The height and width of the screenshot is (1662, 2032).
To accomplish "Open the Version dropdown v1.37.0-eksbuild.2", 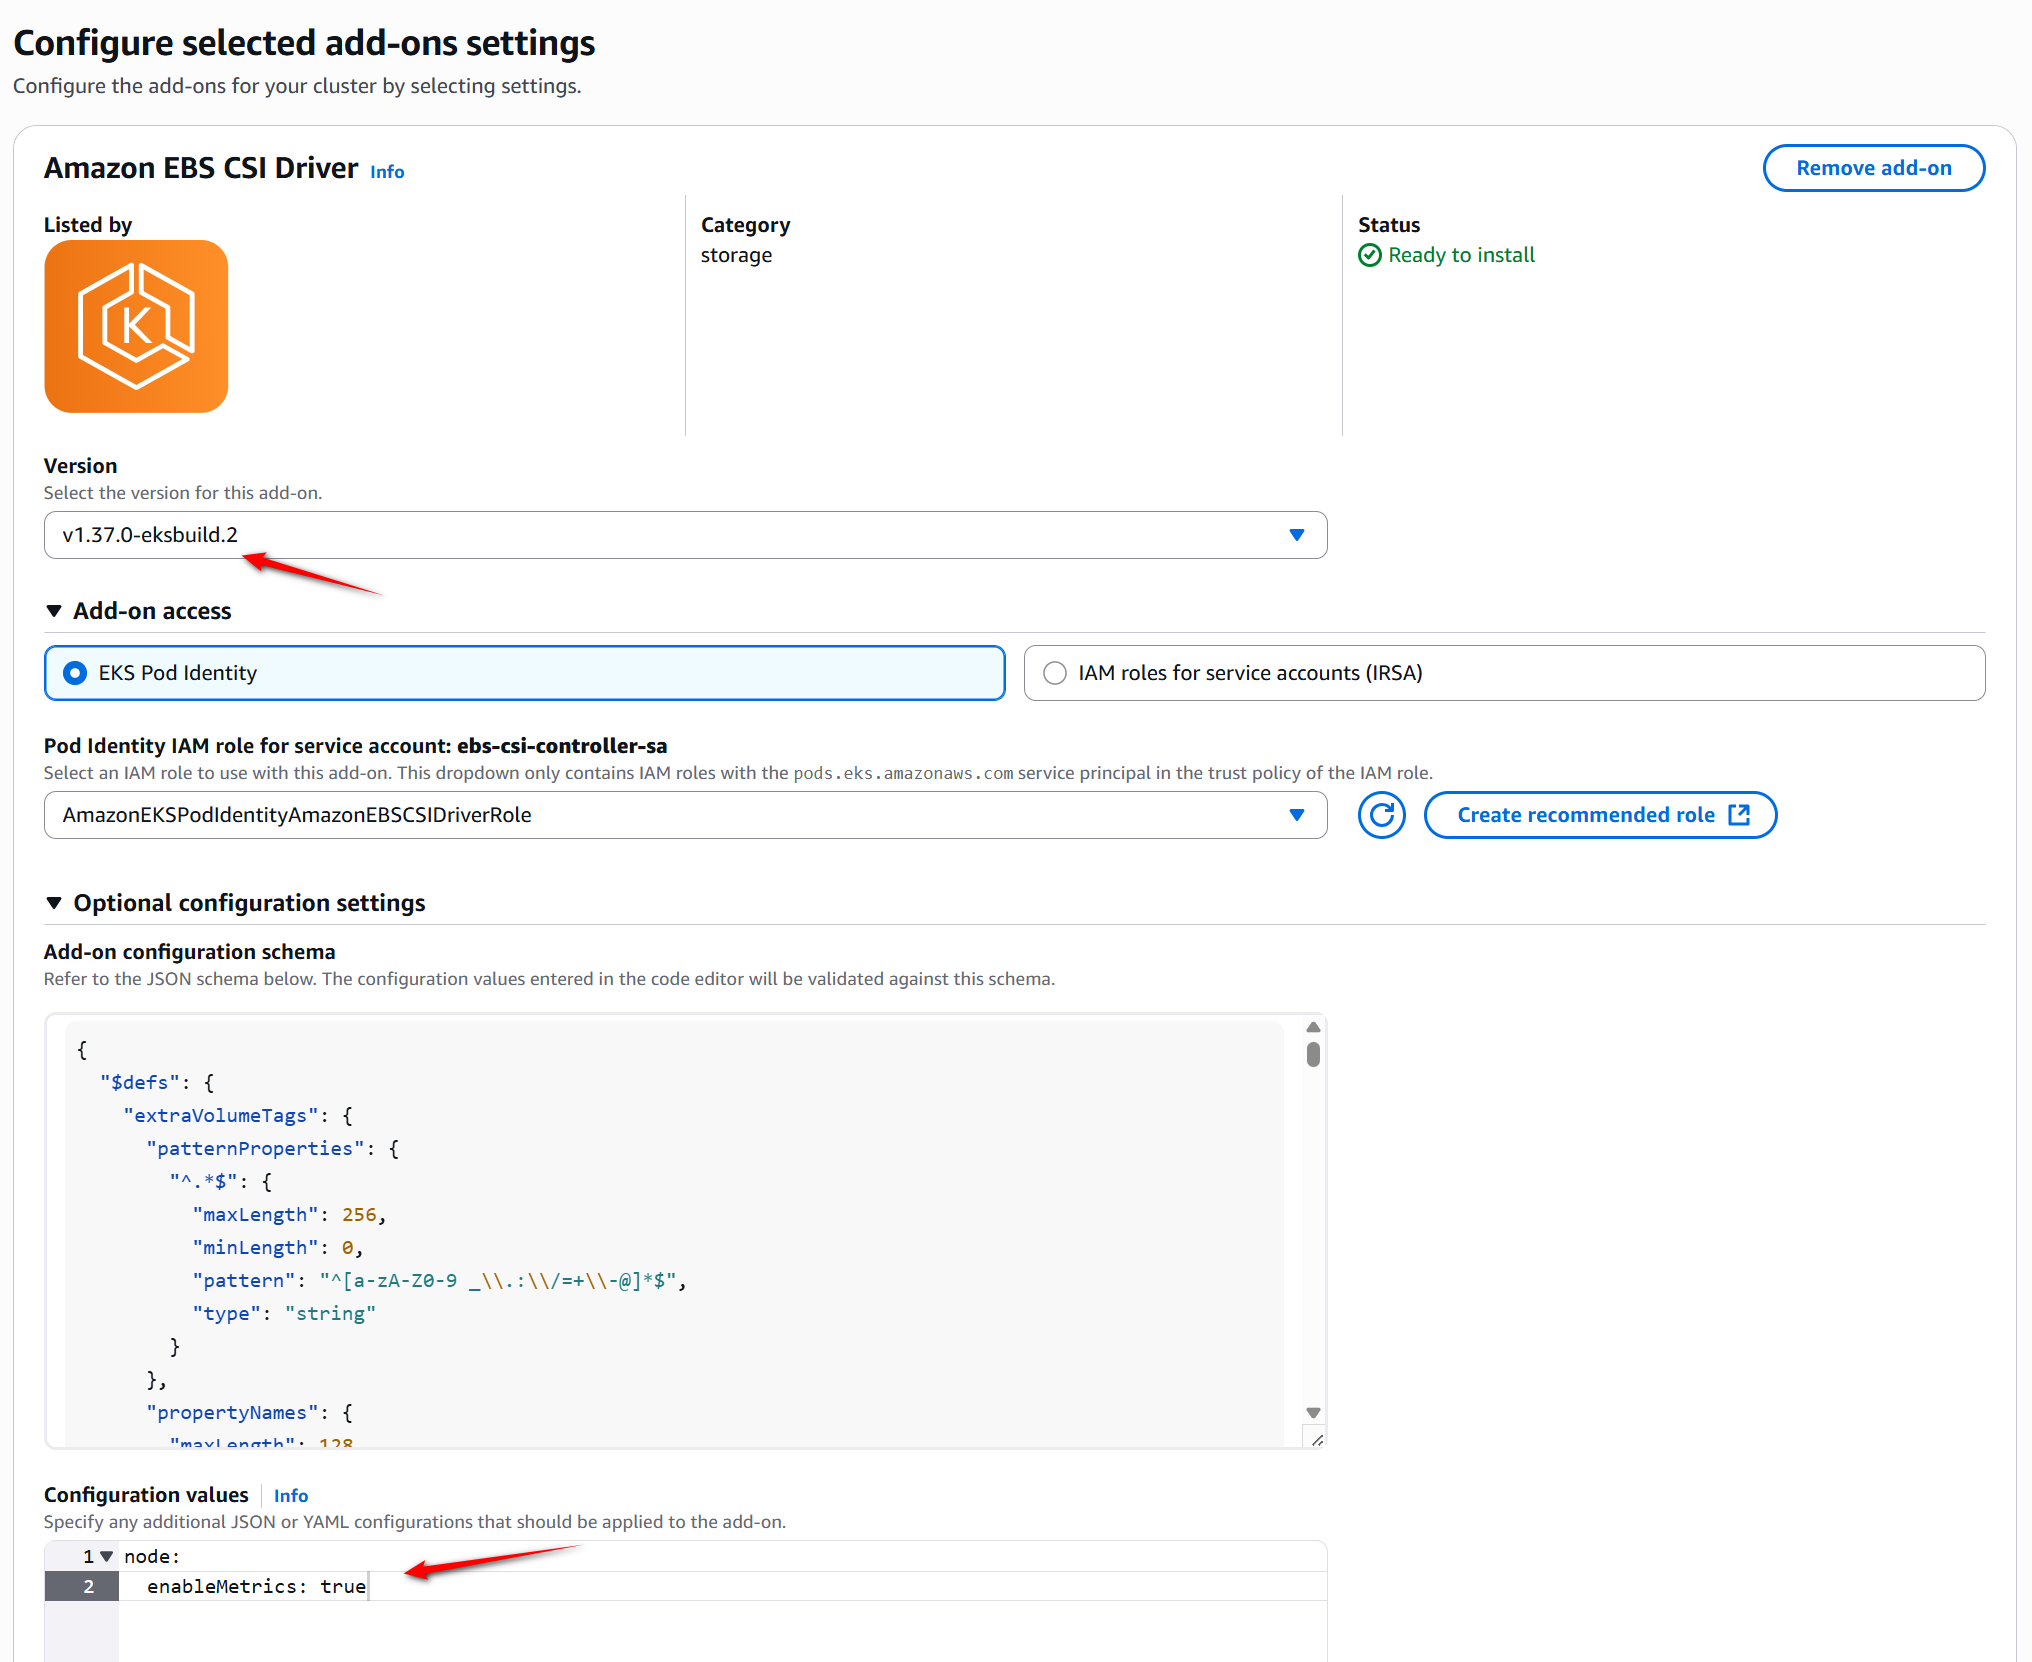I will [x=685, y=535].
